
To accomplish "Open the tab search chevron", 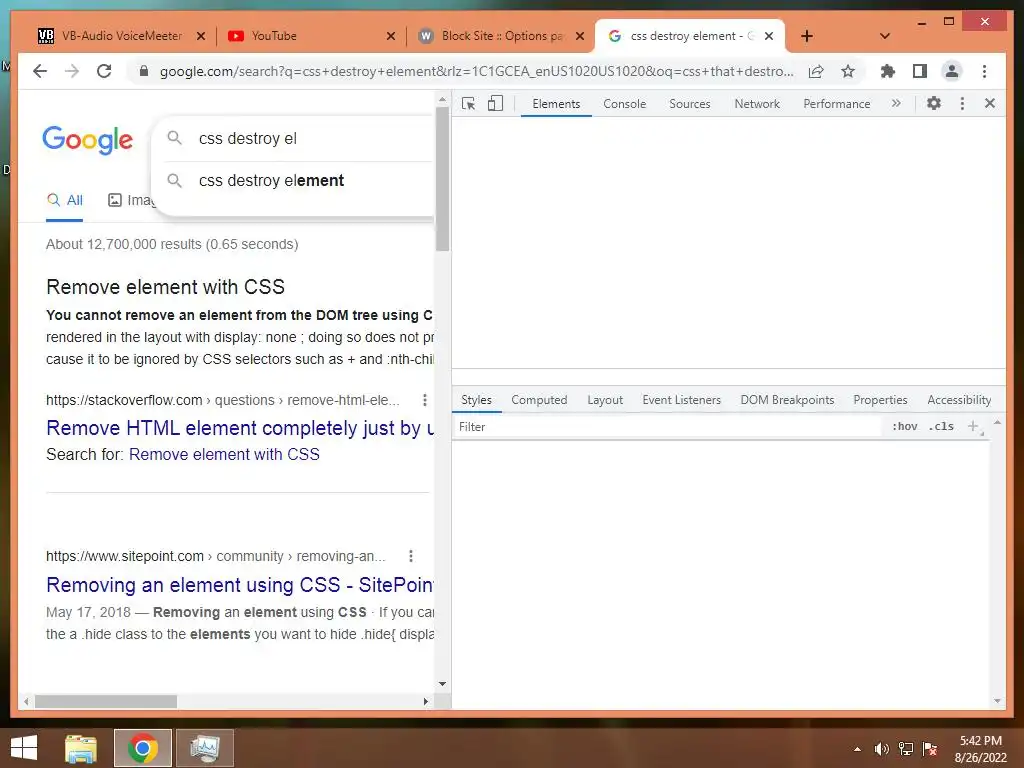I will pos(885,36).
